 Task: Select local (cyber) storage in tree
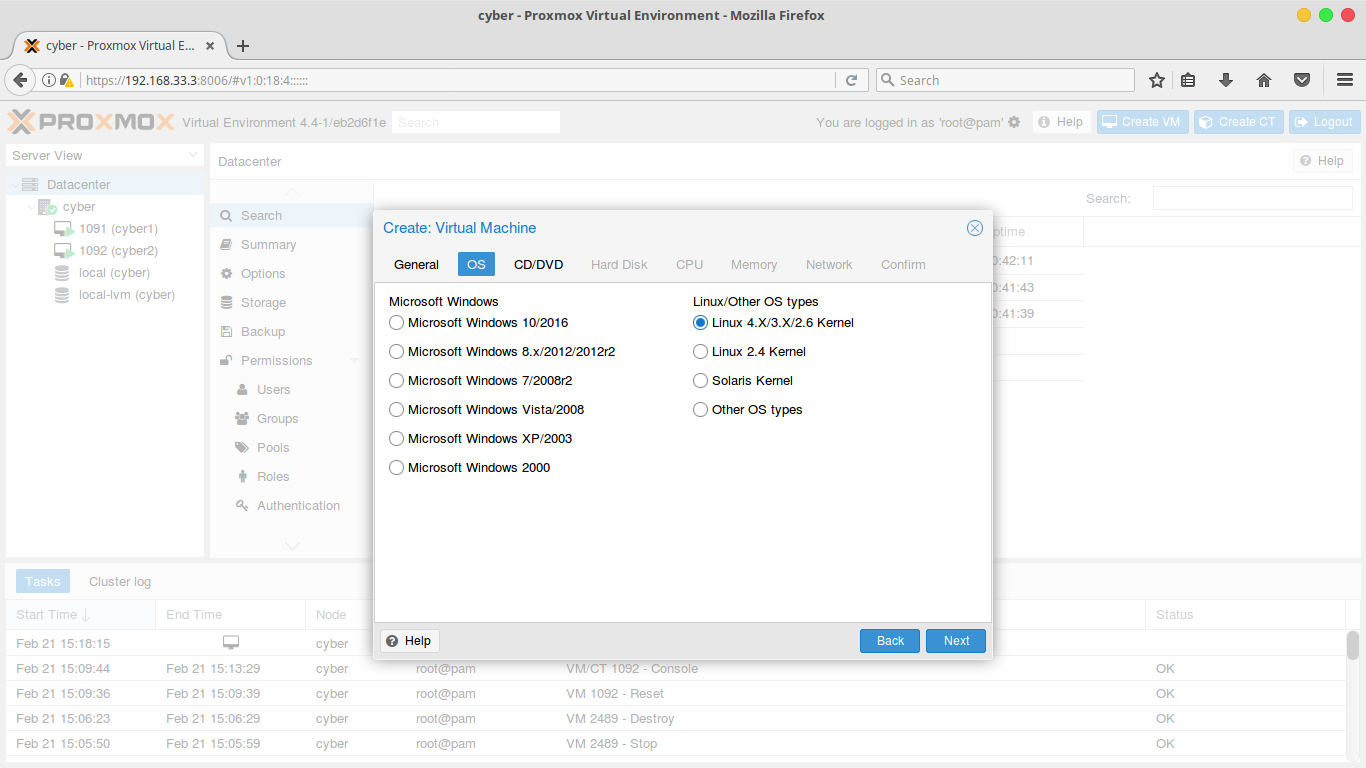coord(114,273)
